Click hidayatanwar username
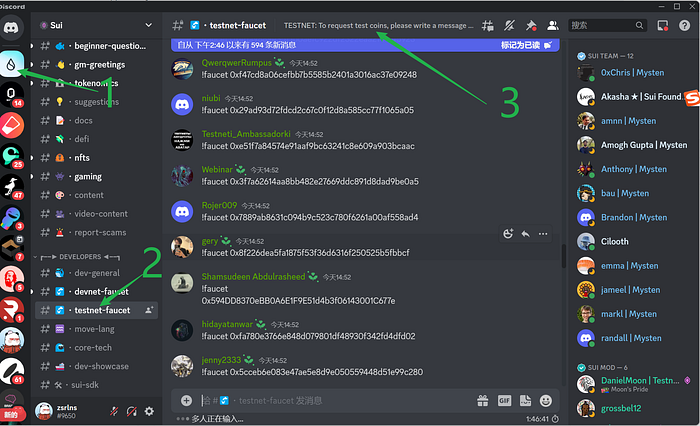The image size is (700, 426). [227, 324]
